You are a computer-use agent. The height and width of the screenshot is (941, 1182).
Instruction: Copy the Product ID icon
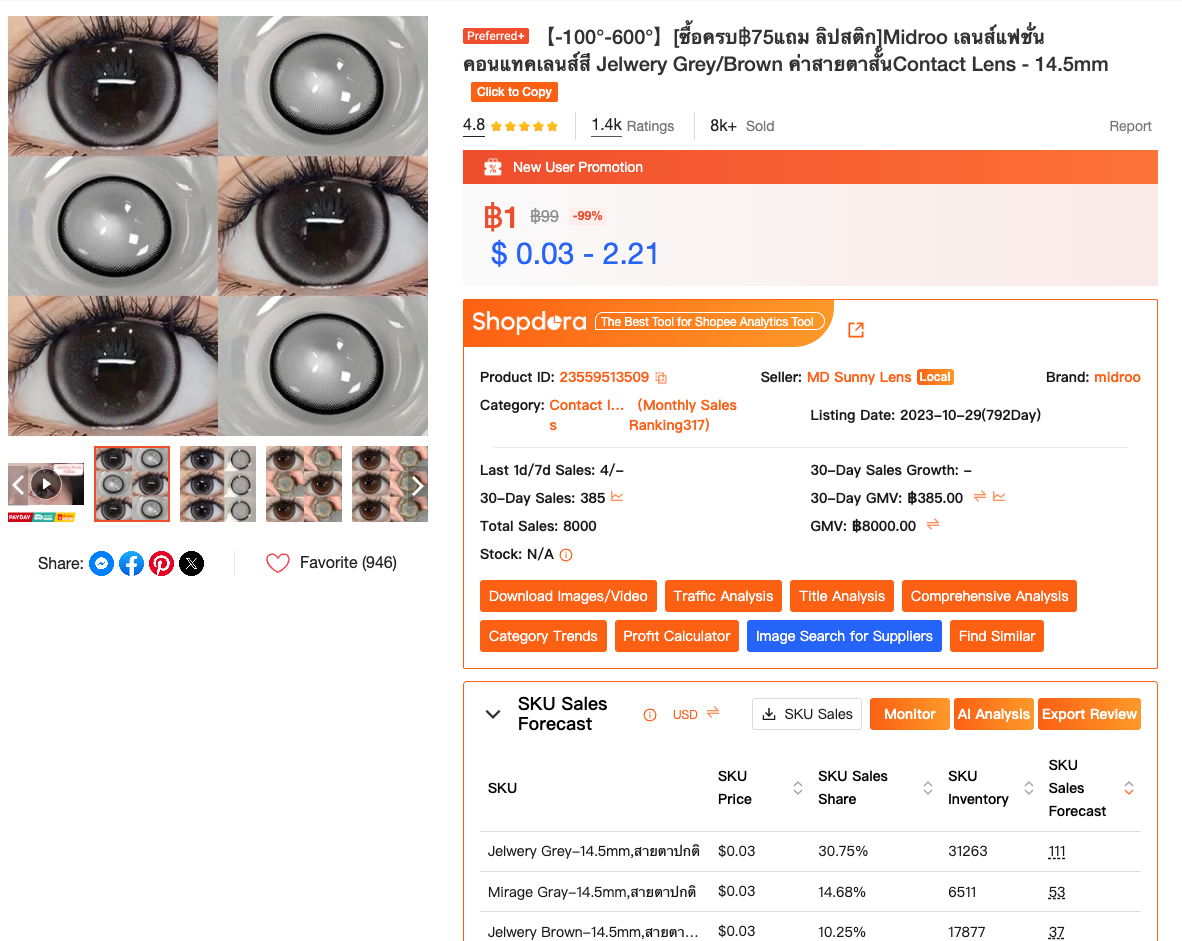tap(661, 378)
